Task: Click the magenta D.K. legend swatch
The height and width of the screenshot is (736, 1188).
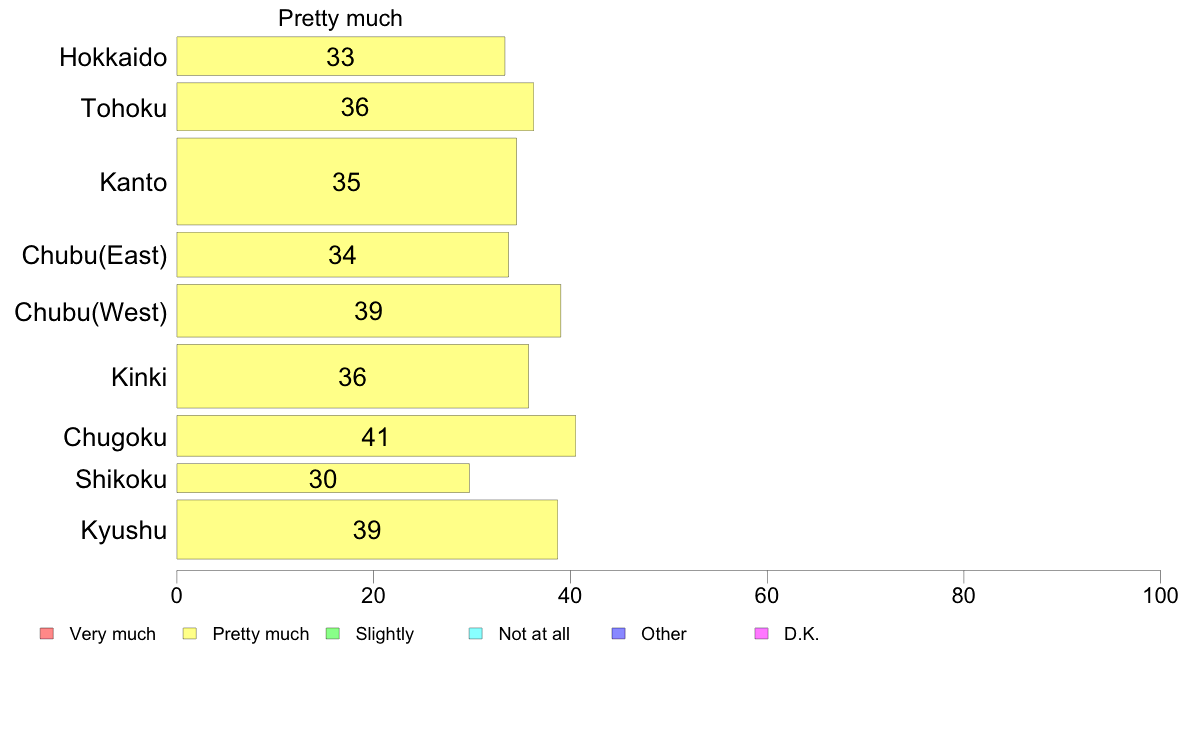Action: (x=761, y=634)
